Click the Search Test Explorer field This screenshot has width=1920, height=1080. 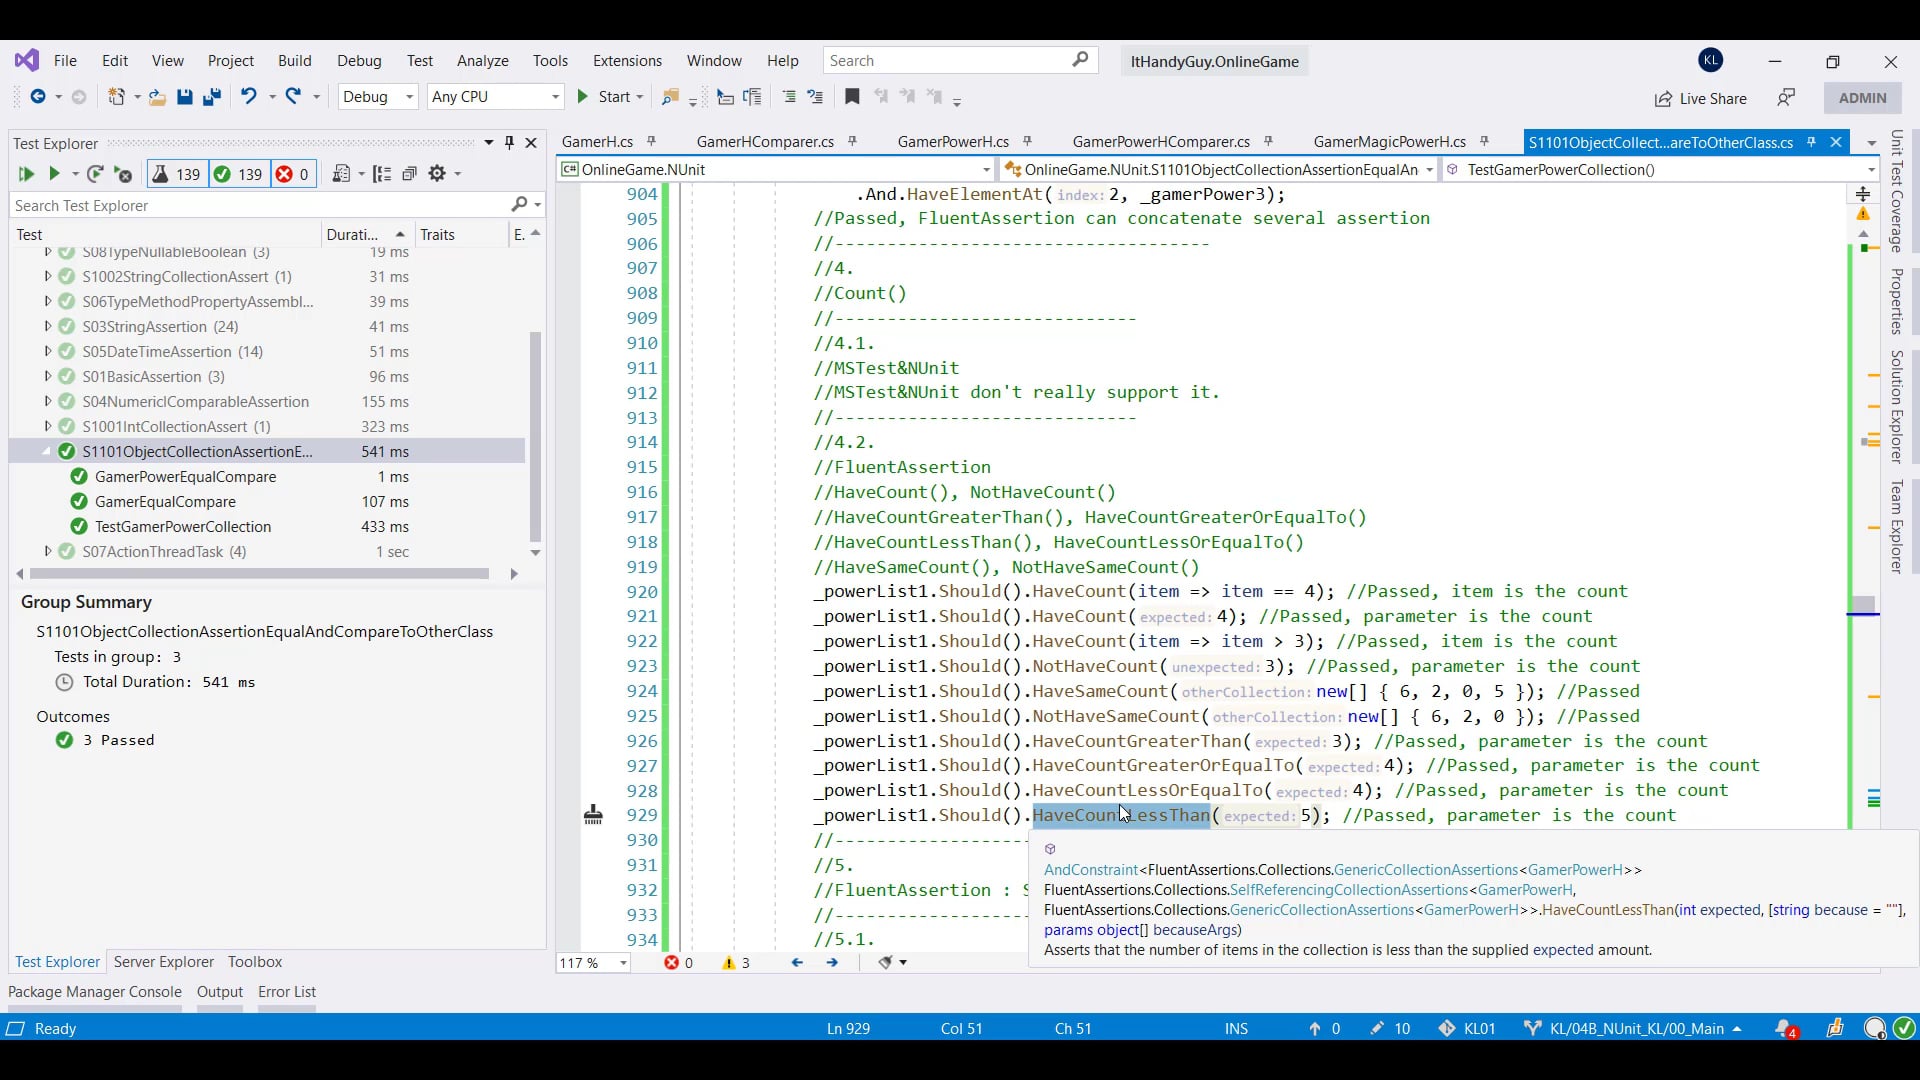(x=260, y=205)
